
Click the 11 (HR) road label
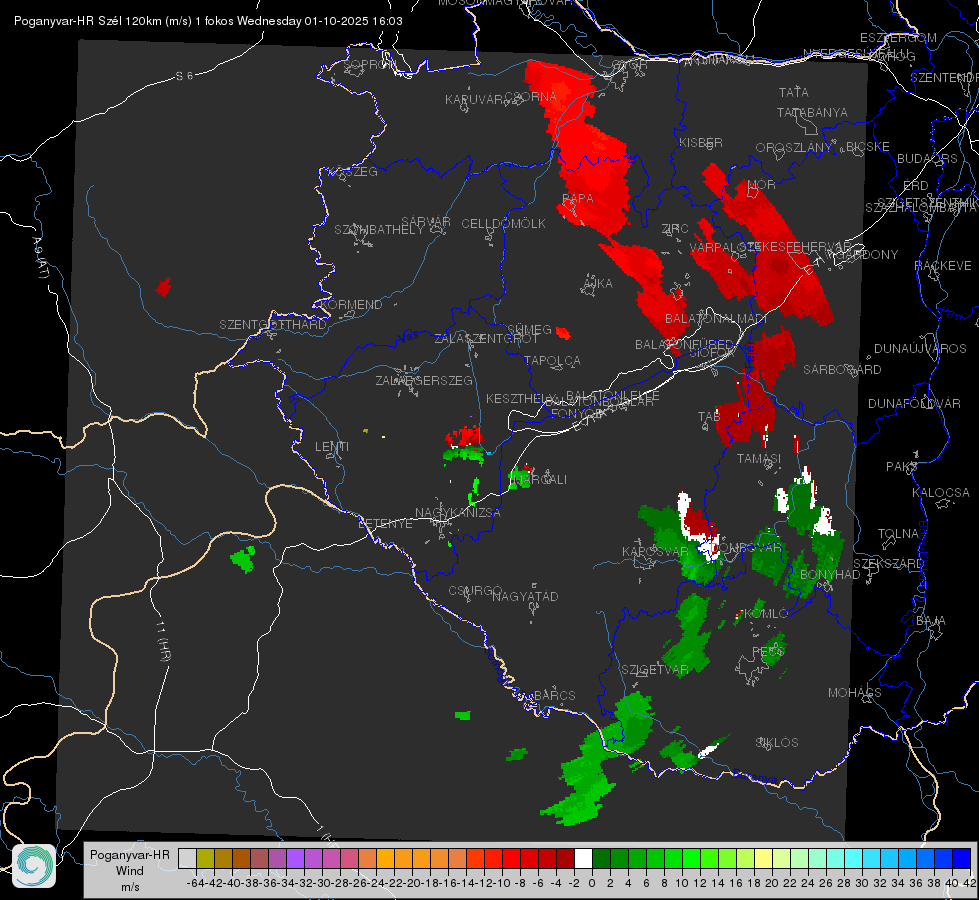pyautogui.click(x=162, y=640)
